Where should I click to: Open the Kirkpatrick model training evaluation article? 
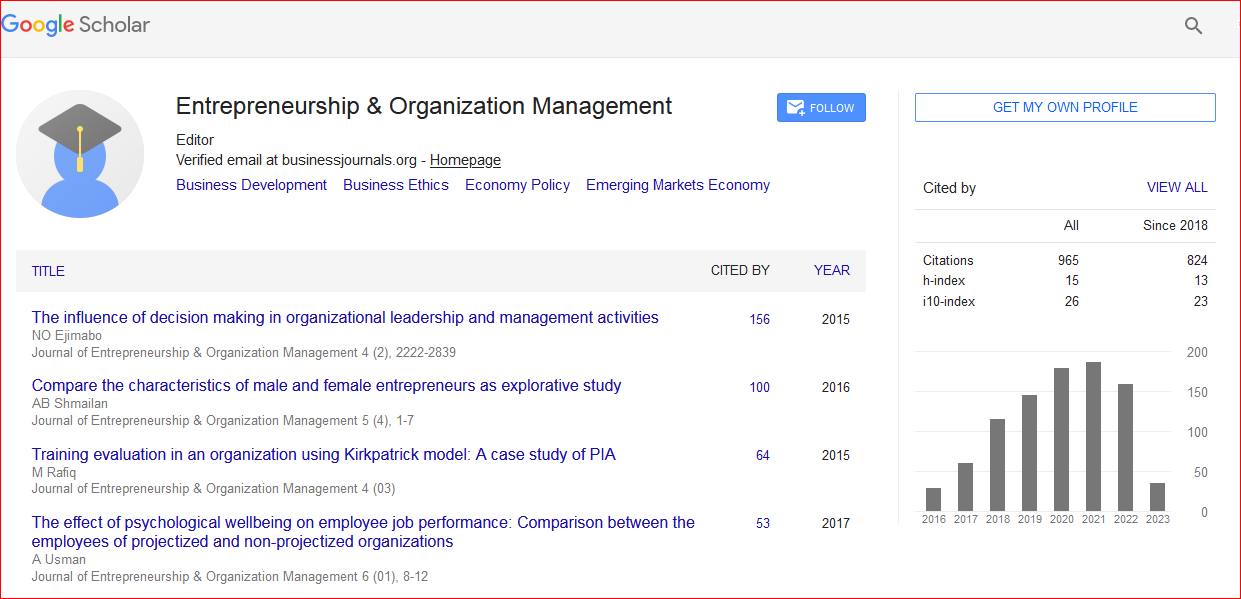point(323,455)
